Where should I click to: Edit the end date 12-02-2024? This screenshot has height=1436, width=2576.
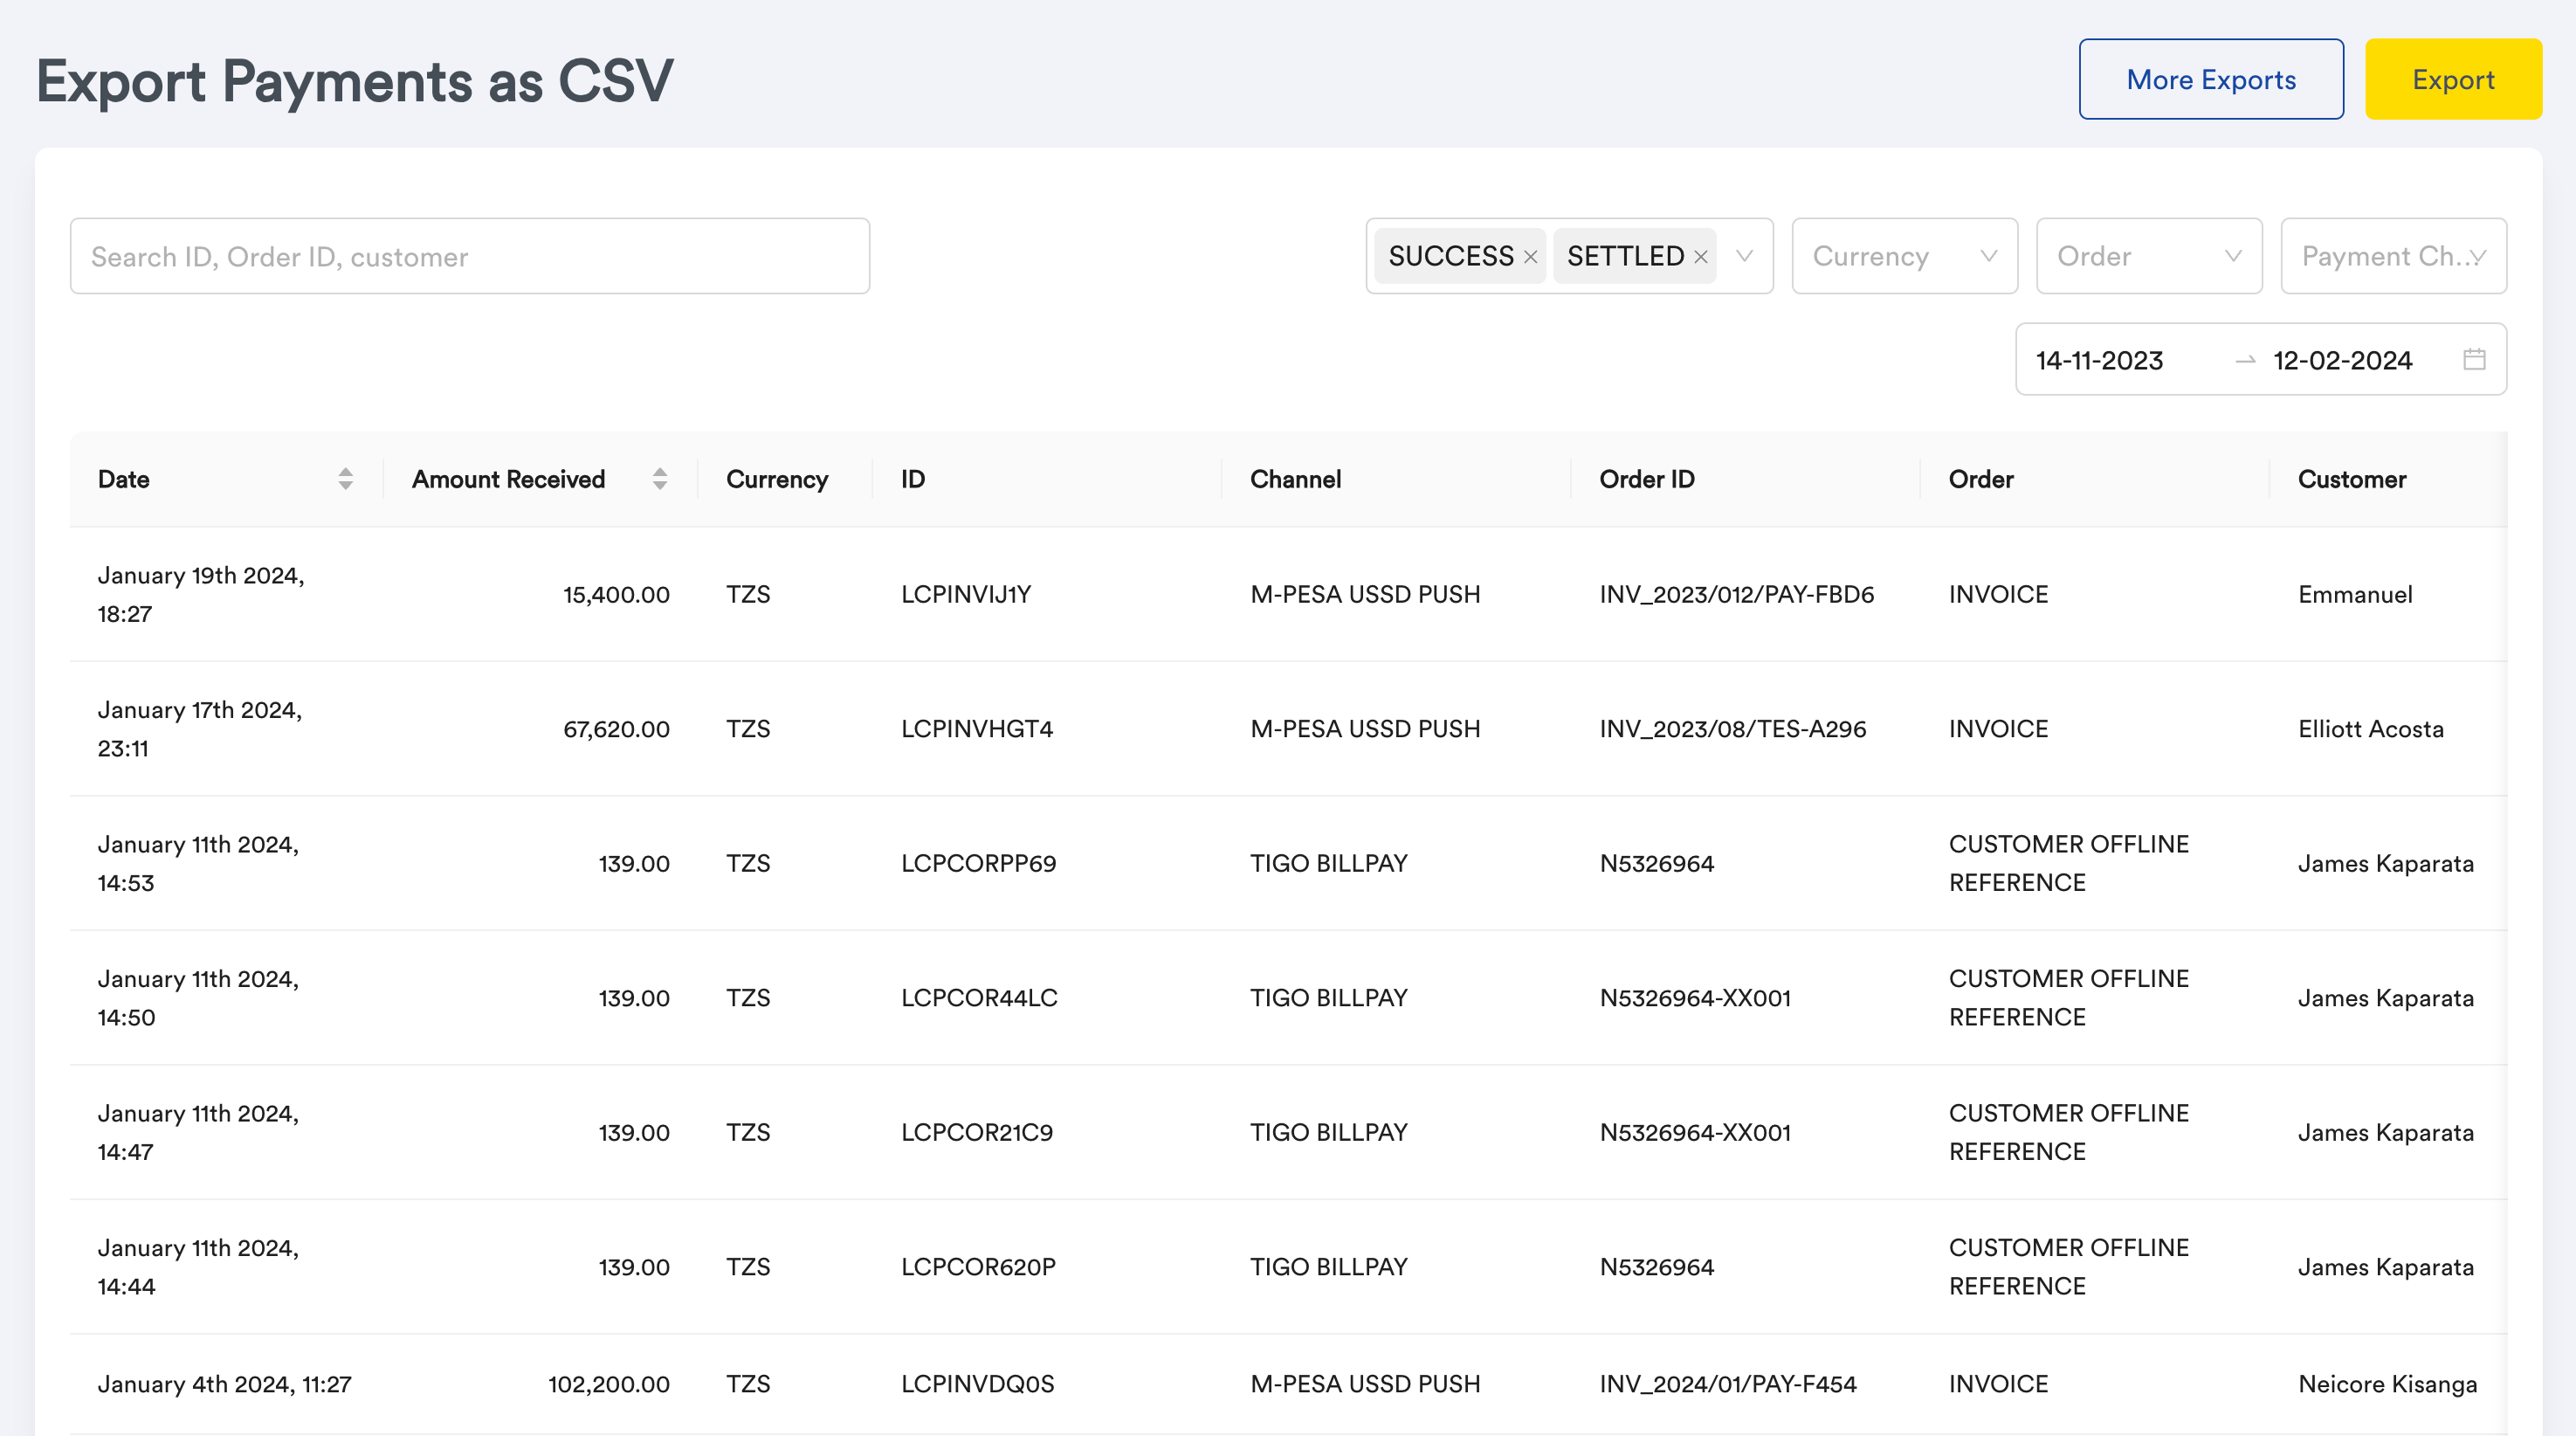pyautogui.click(x=2343, y=360)
